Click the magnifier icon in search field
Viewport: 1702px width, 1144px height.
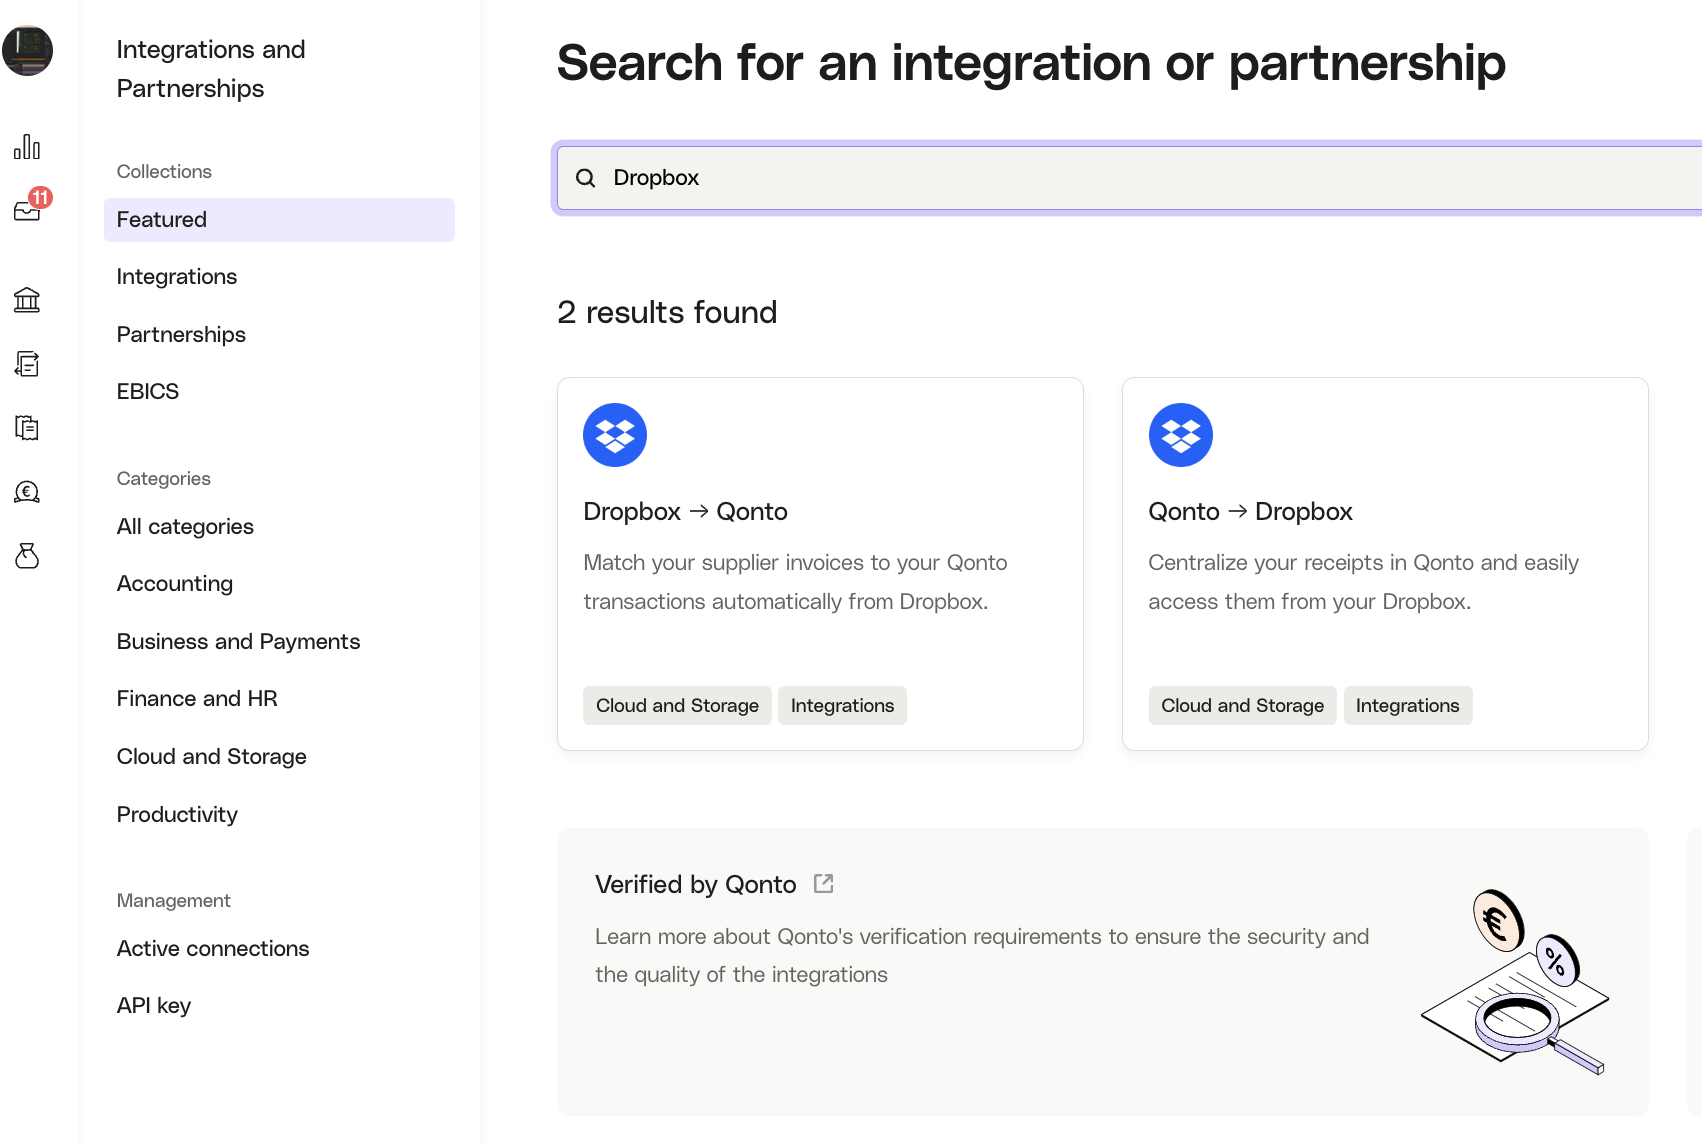tap(586, 178)
